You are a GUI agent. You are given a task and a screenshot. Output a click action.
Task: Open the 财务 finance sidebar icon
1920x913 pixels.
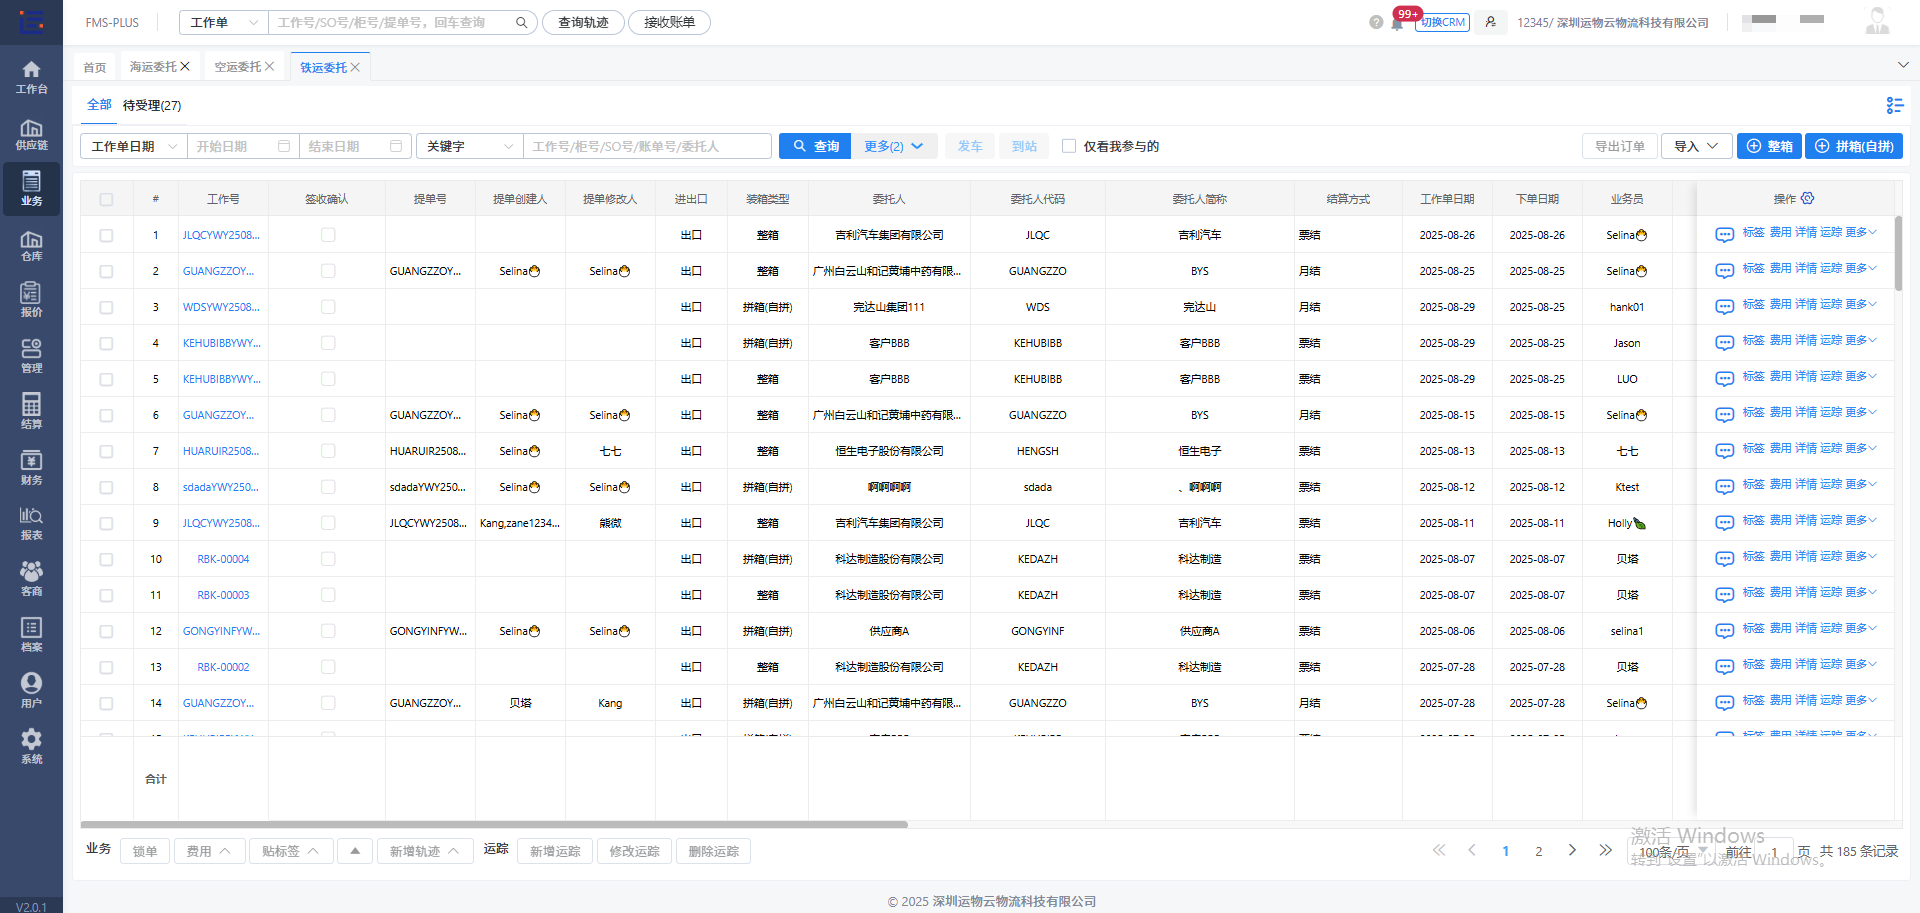(x=31, y=468)
